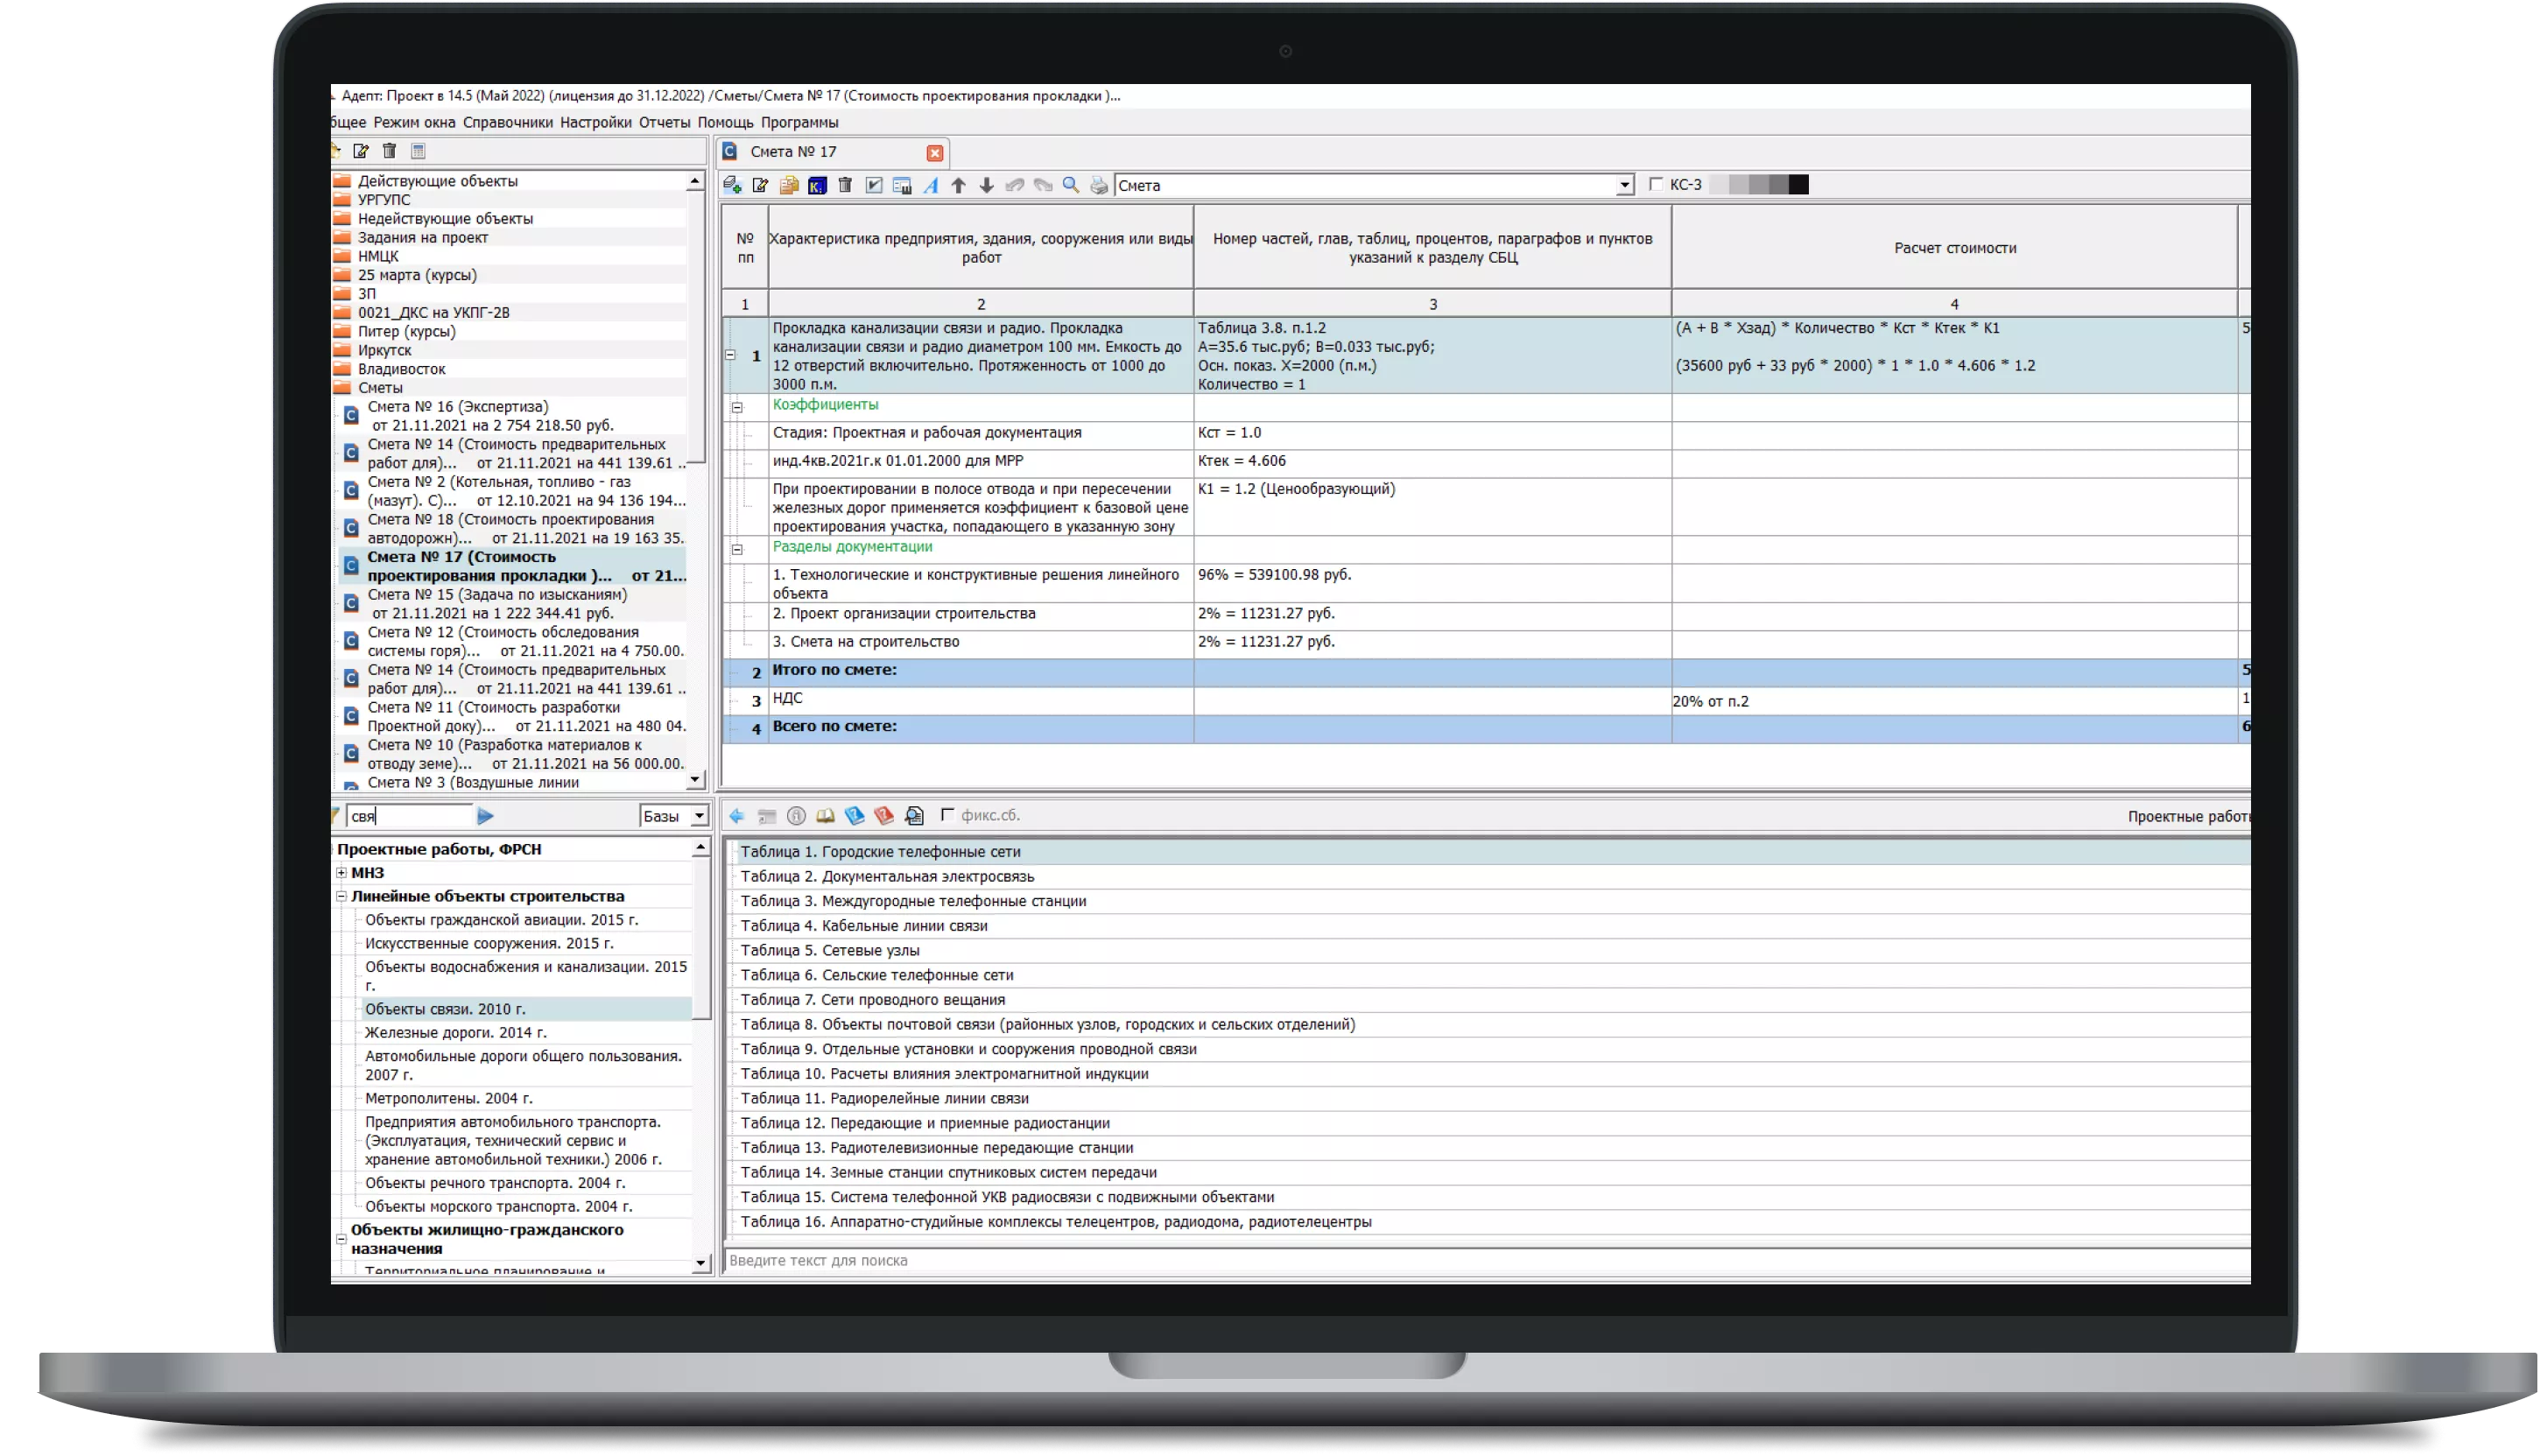This screenshot has height=1456, width=2540.
Task: Click the blue italic A font icon
Action: (930, 185)
